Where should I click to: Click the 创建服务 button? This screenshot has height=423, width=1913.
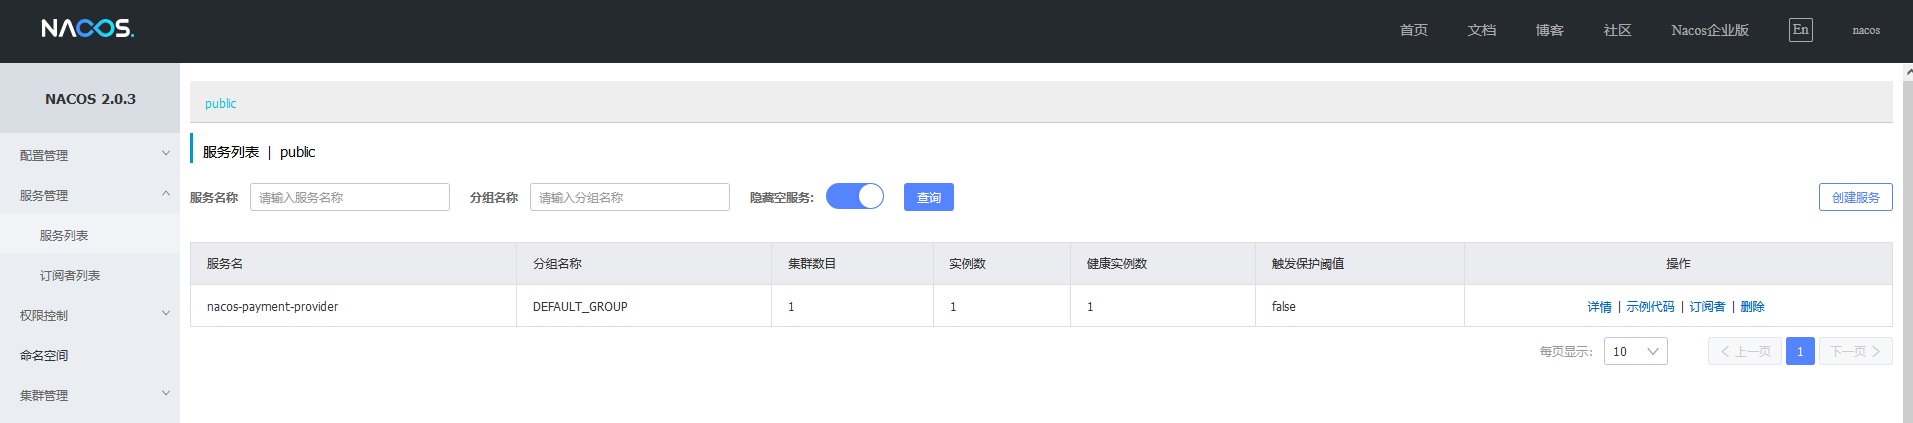pyautogui.click(x=1855, y=198)
